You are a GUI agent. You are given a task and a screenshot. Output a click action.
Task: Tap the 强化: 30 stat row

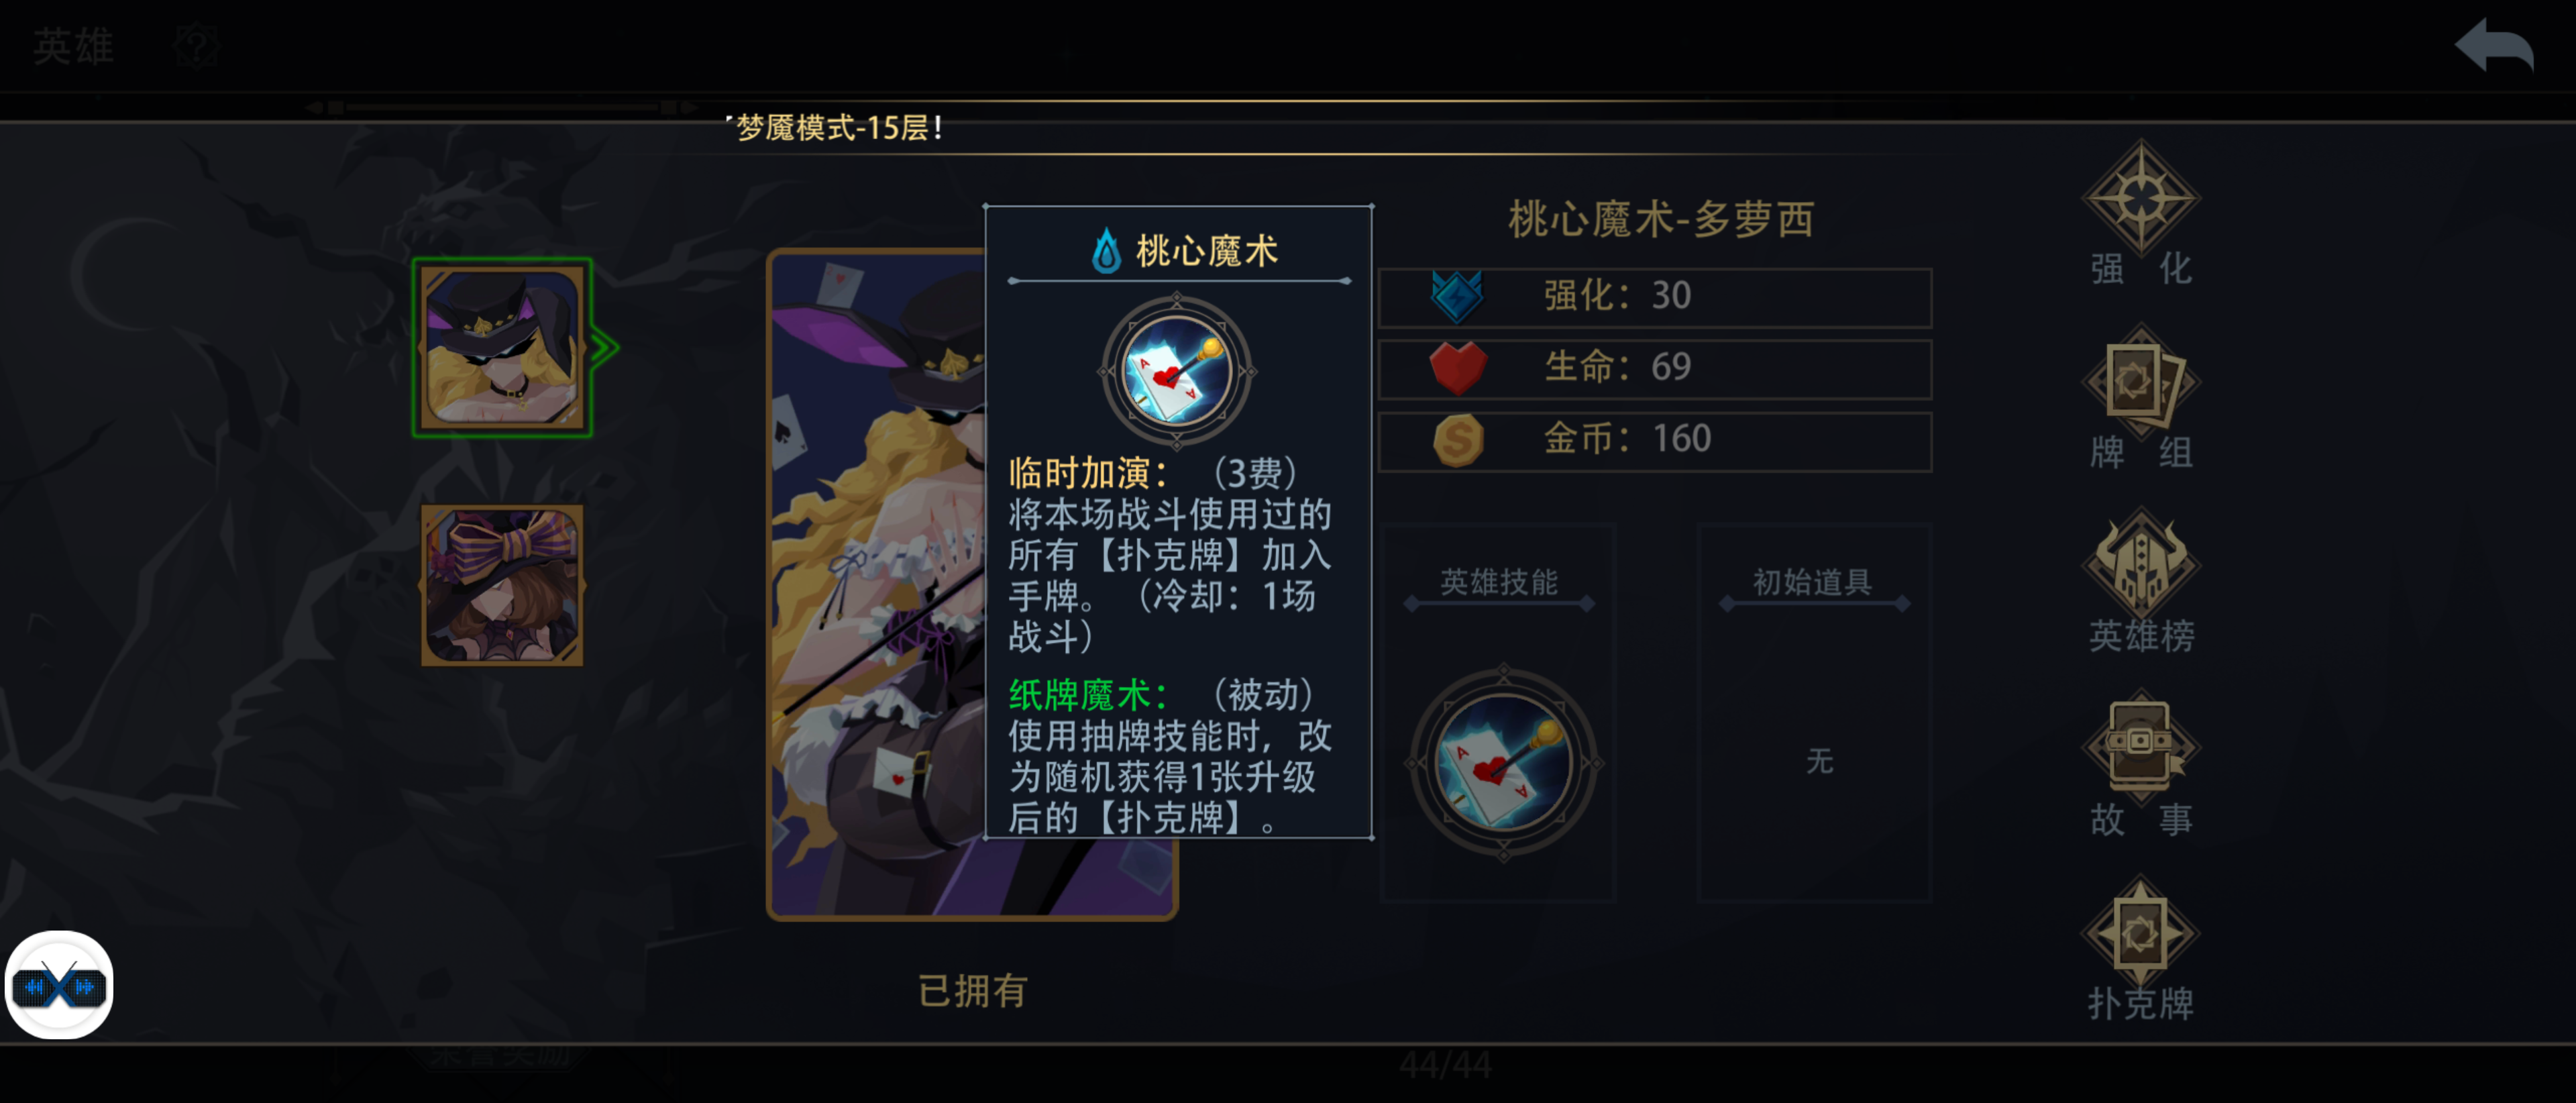point(1655,297)
